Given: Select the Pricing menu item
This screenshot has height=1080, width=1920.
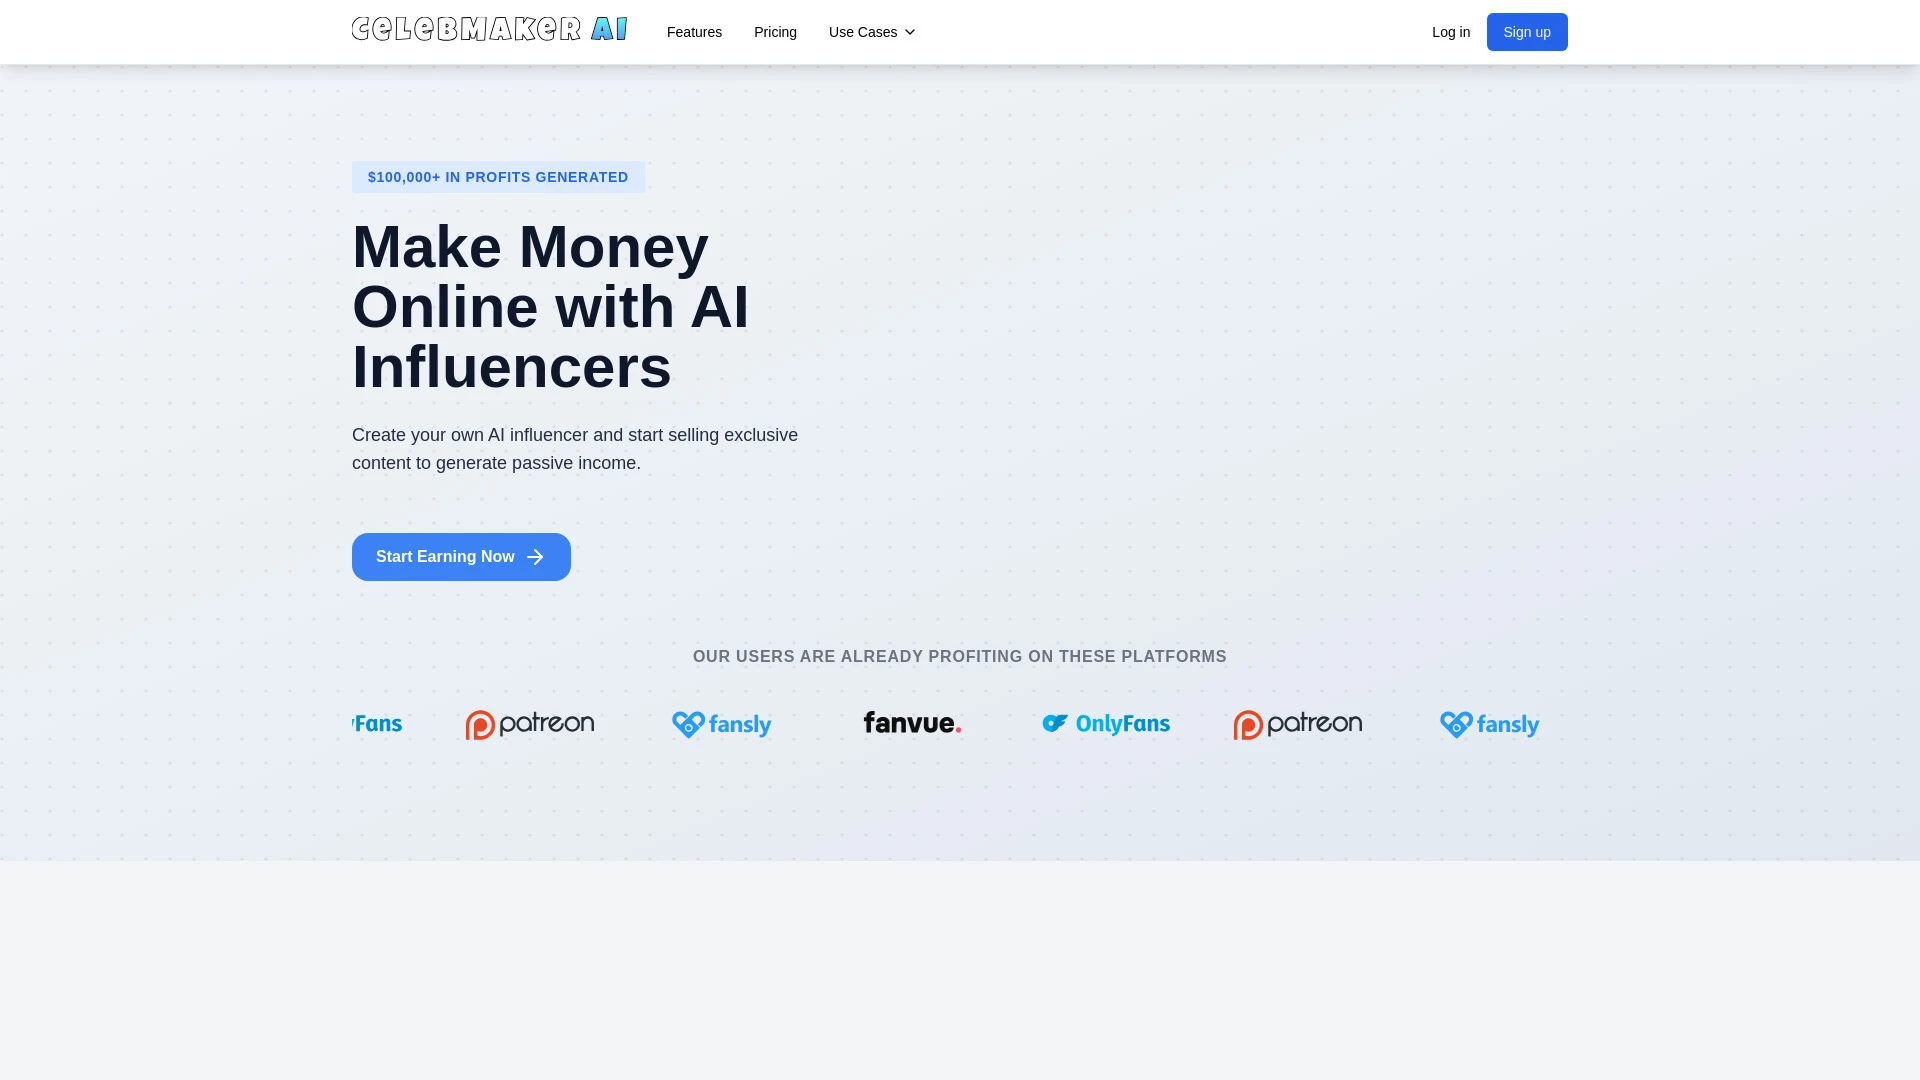Looking at the screenshot, I should click(775, 32).
